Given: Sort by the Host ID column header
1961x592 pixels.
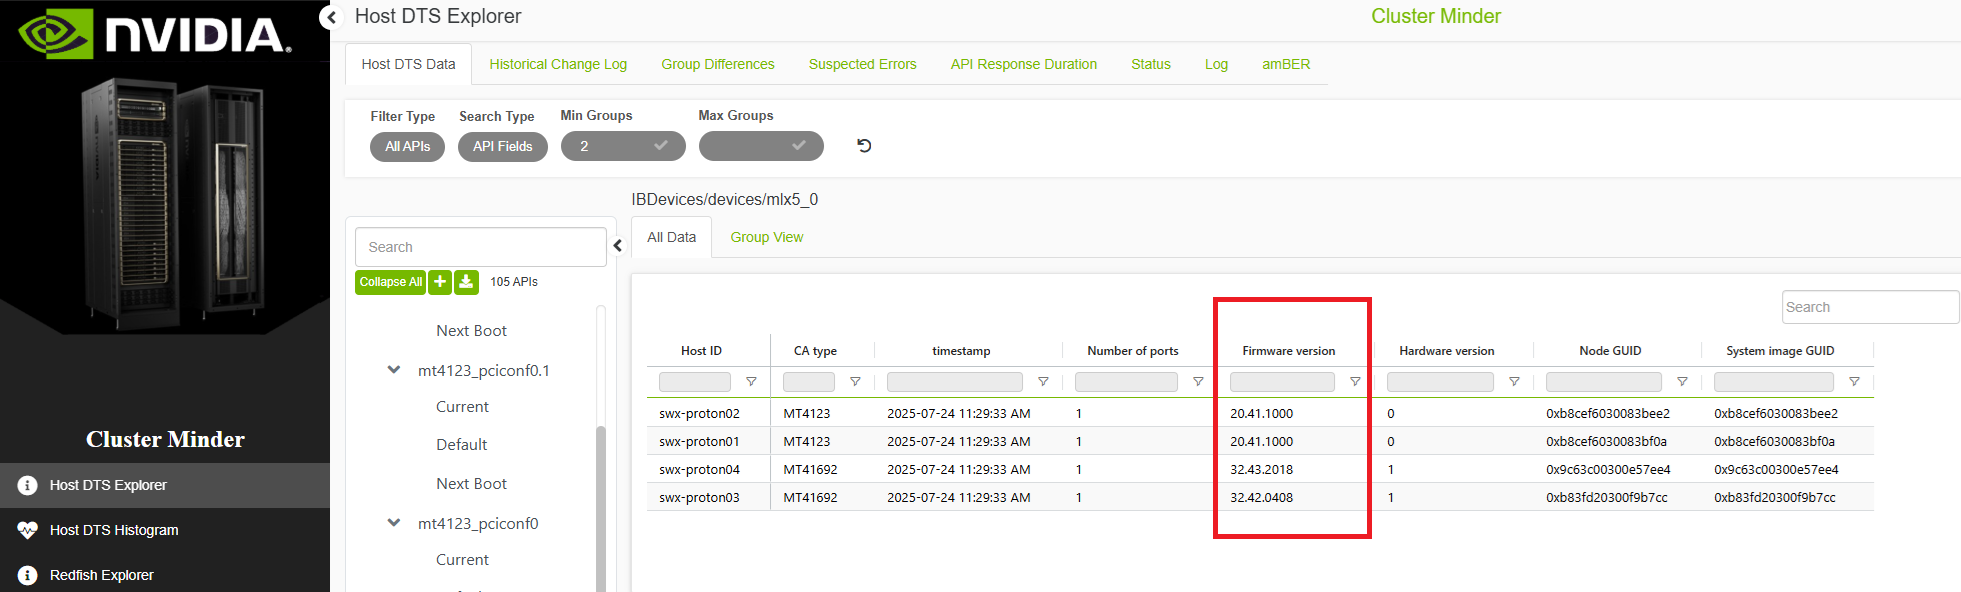Looking at the screenshot, I should click(701, 351).
